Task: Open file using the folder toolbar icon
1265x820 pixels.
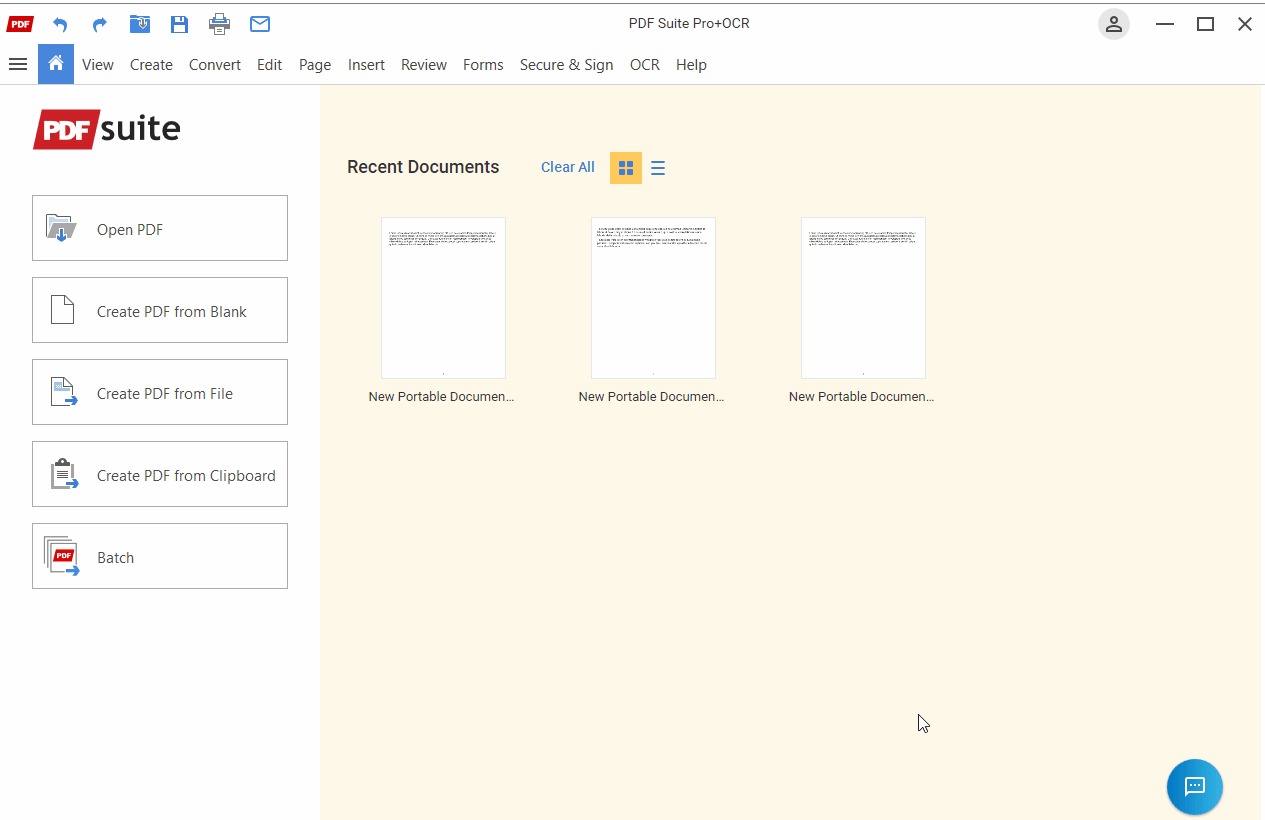Action: point(140,24)
